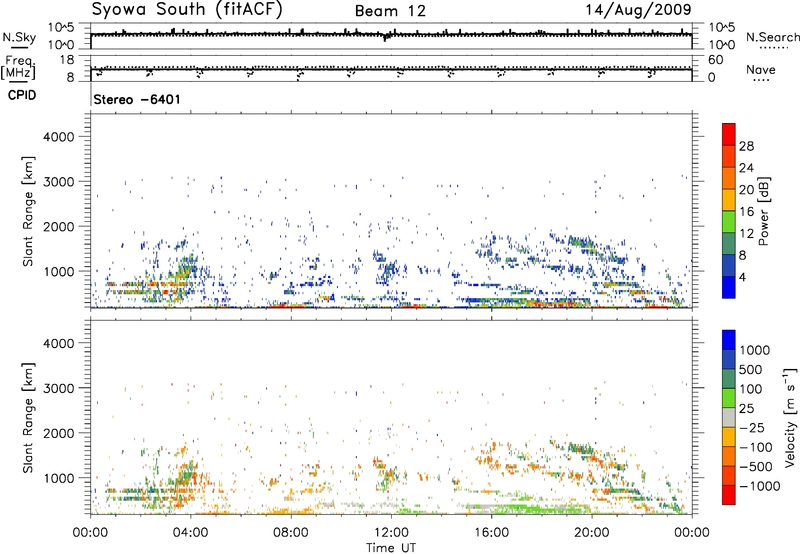Click the '20:00' time axis tick label
The width and height of the screenshot is (800, 554).
pyautogui.click(x=592, y=533)
